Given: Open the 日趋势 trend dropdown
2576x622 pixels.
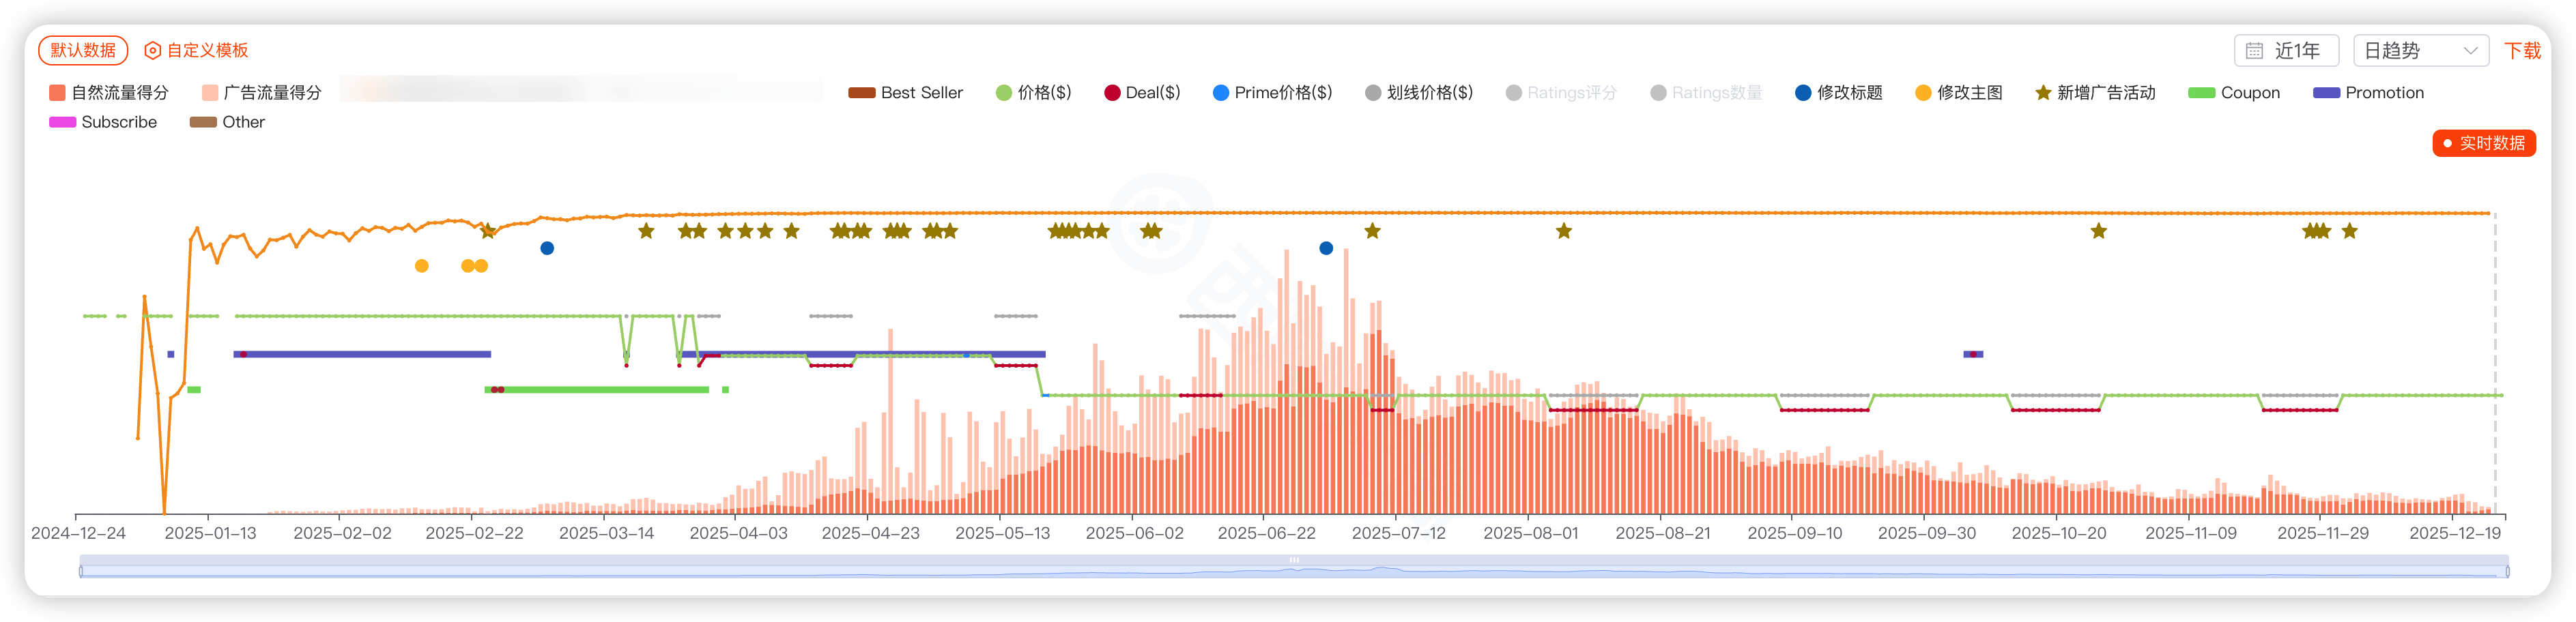Looking at the screenshot, I should (x=2420, y=51).
